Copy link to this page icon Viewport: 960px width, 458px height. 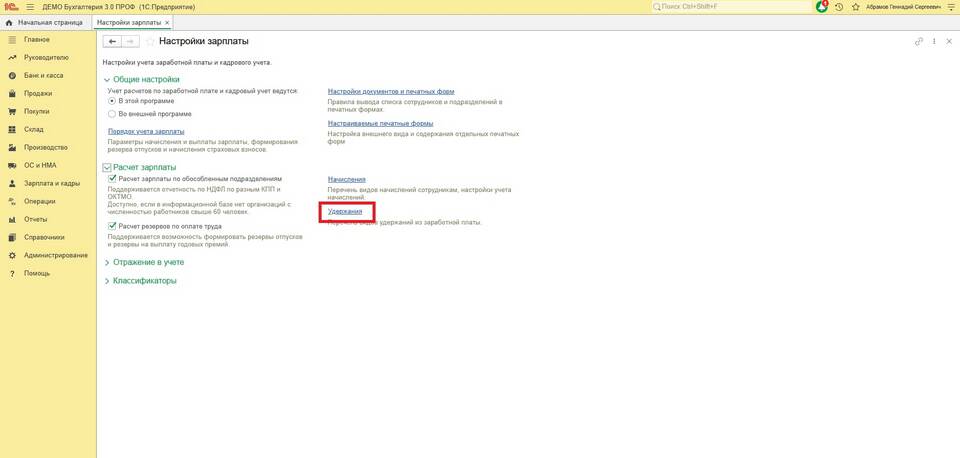click(x=919, y=42)
